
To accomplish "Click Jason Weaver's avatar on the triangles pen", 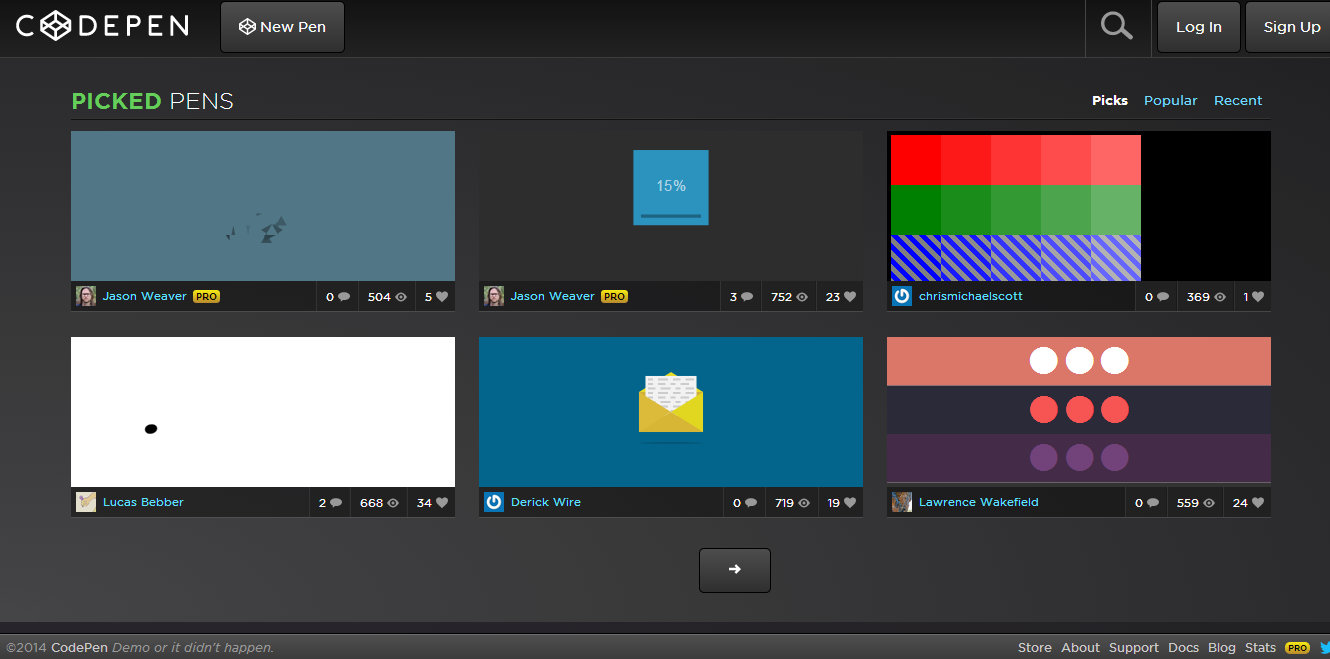I will (86, 296).
